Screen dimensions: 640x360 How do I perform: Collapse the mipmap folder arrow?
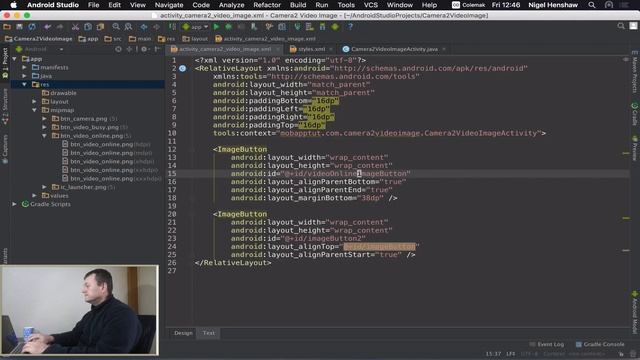[35, 110]
